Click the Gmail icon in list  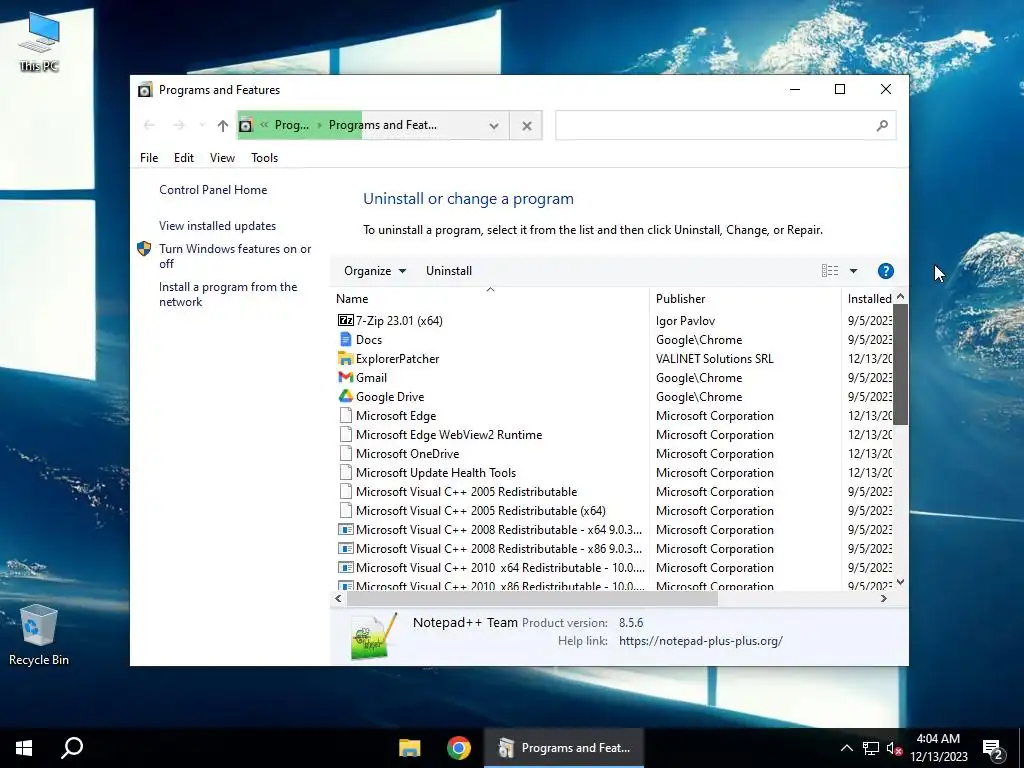click(x=345, y=377)
